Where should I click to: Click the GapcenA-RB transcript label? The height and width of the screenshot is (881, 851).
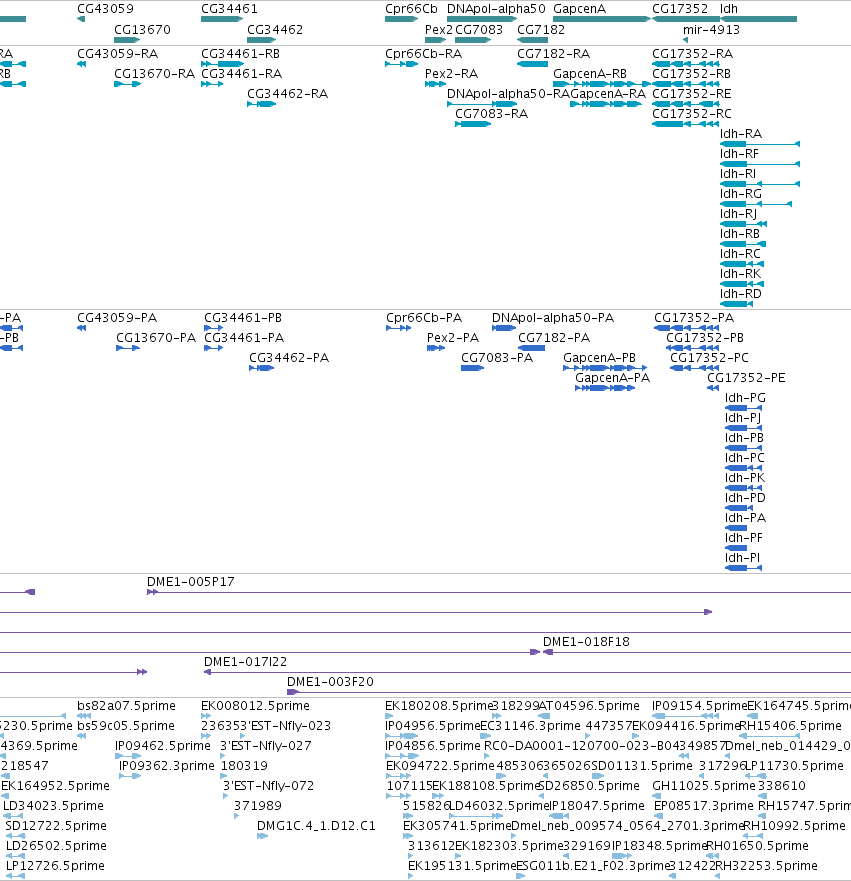coord(590,74)
